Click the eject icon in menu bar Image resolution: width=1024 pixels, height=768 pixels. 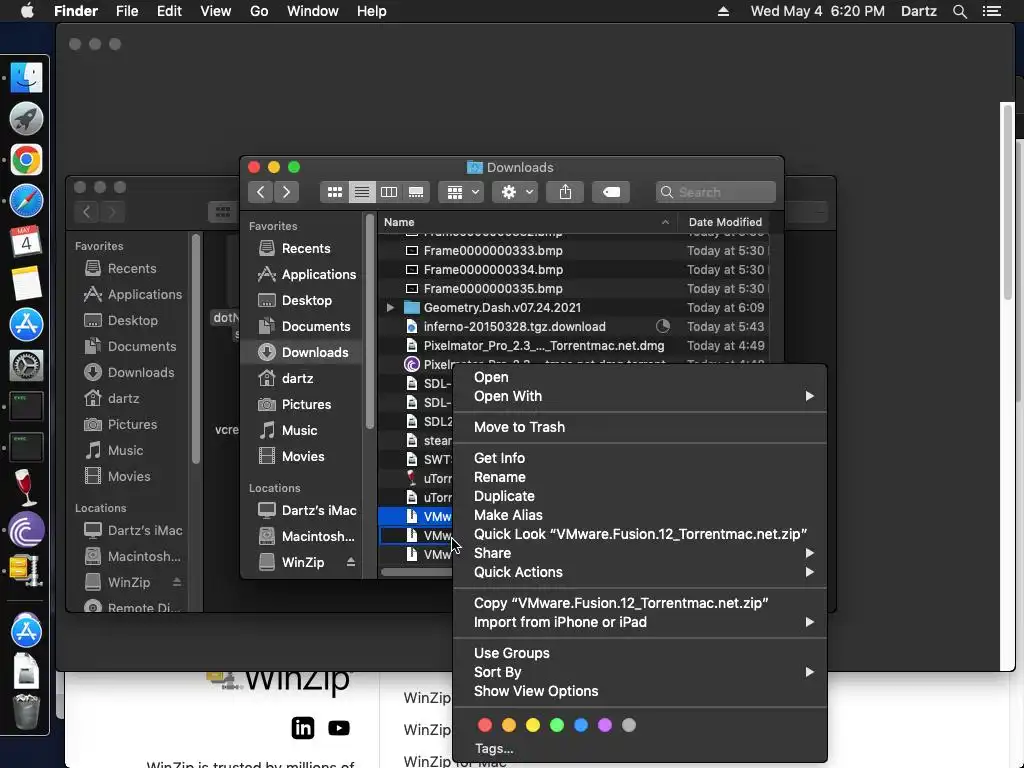pyautogui.click(x=724, y=11)
